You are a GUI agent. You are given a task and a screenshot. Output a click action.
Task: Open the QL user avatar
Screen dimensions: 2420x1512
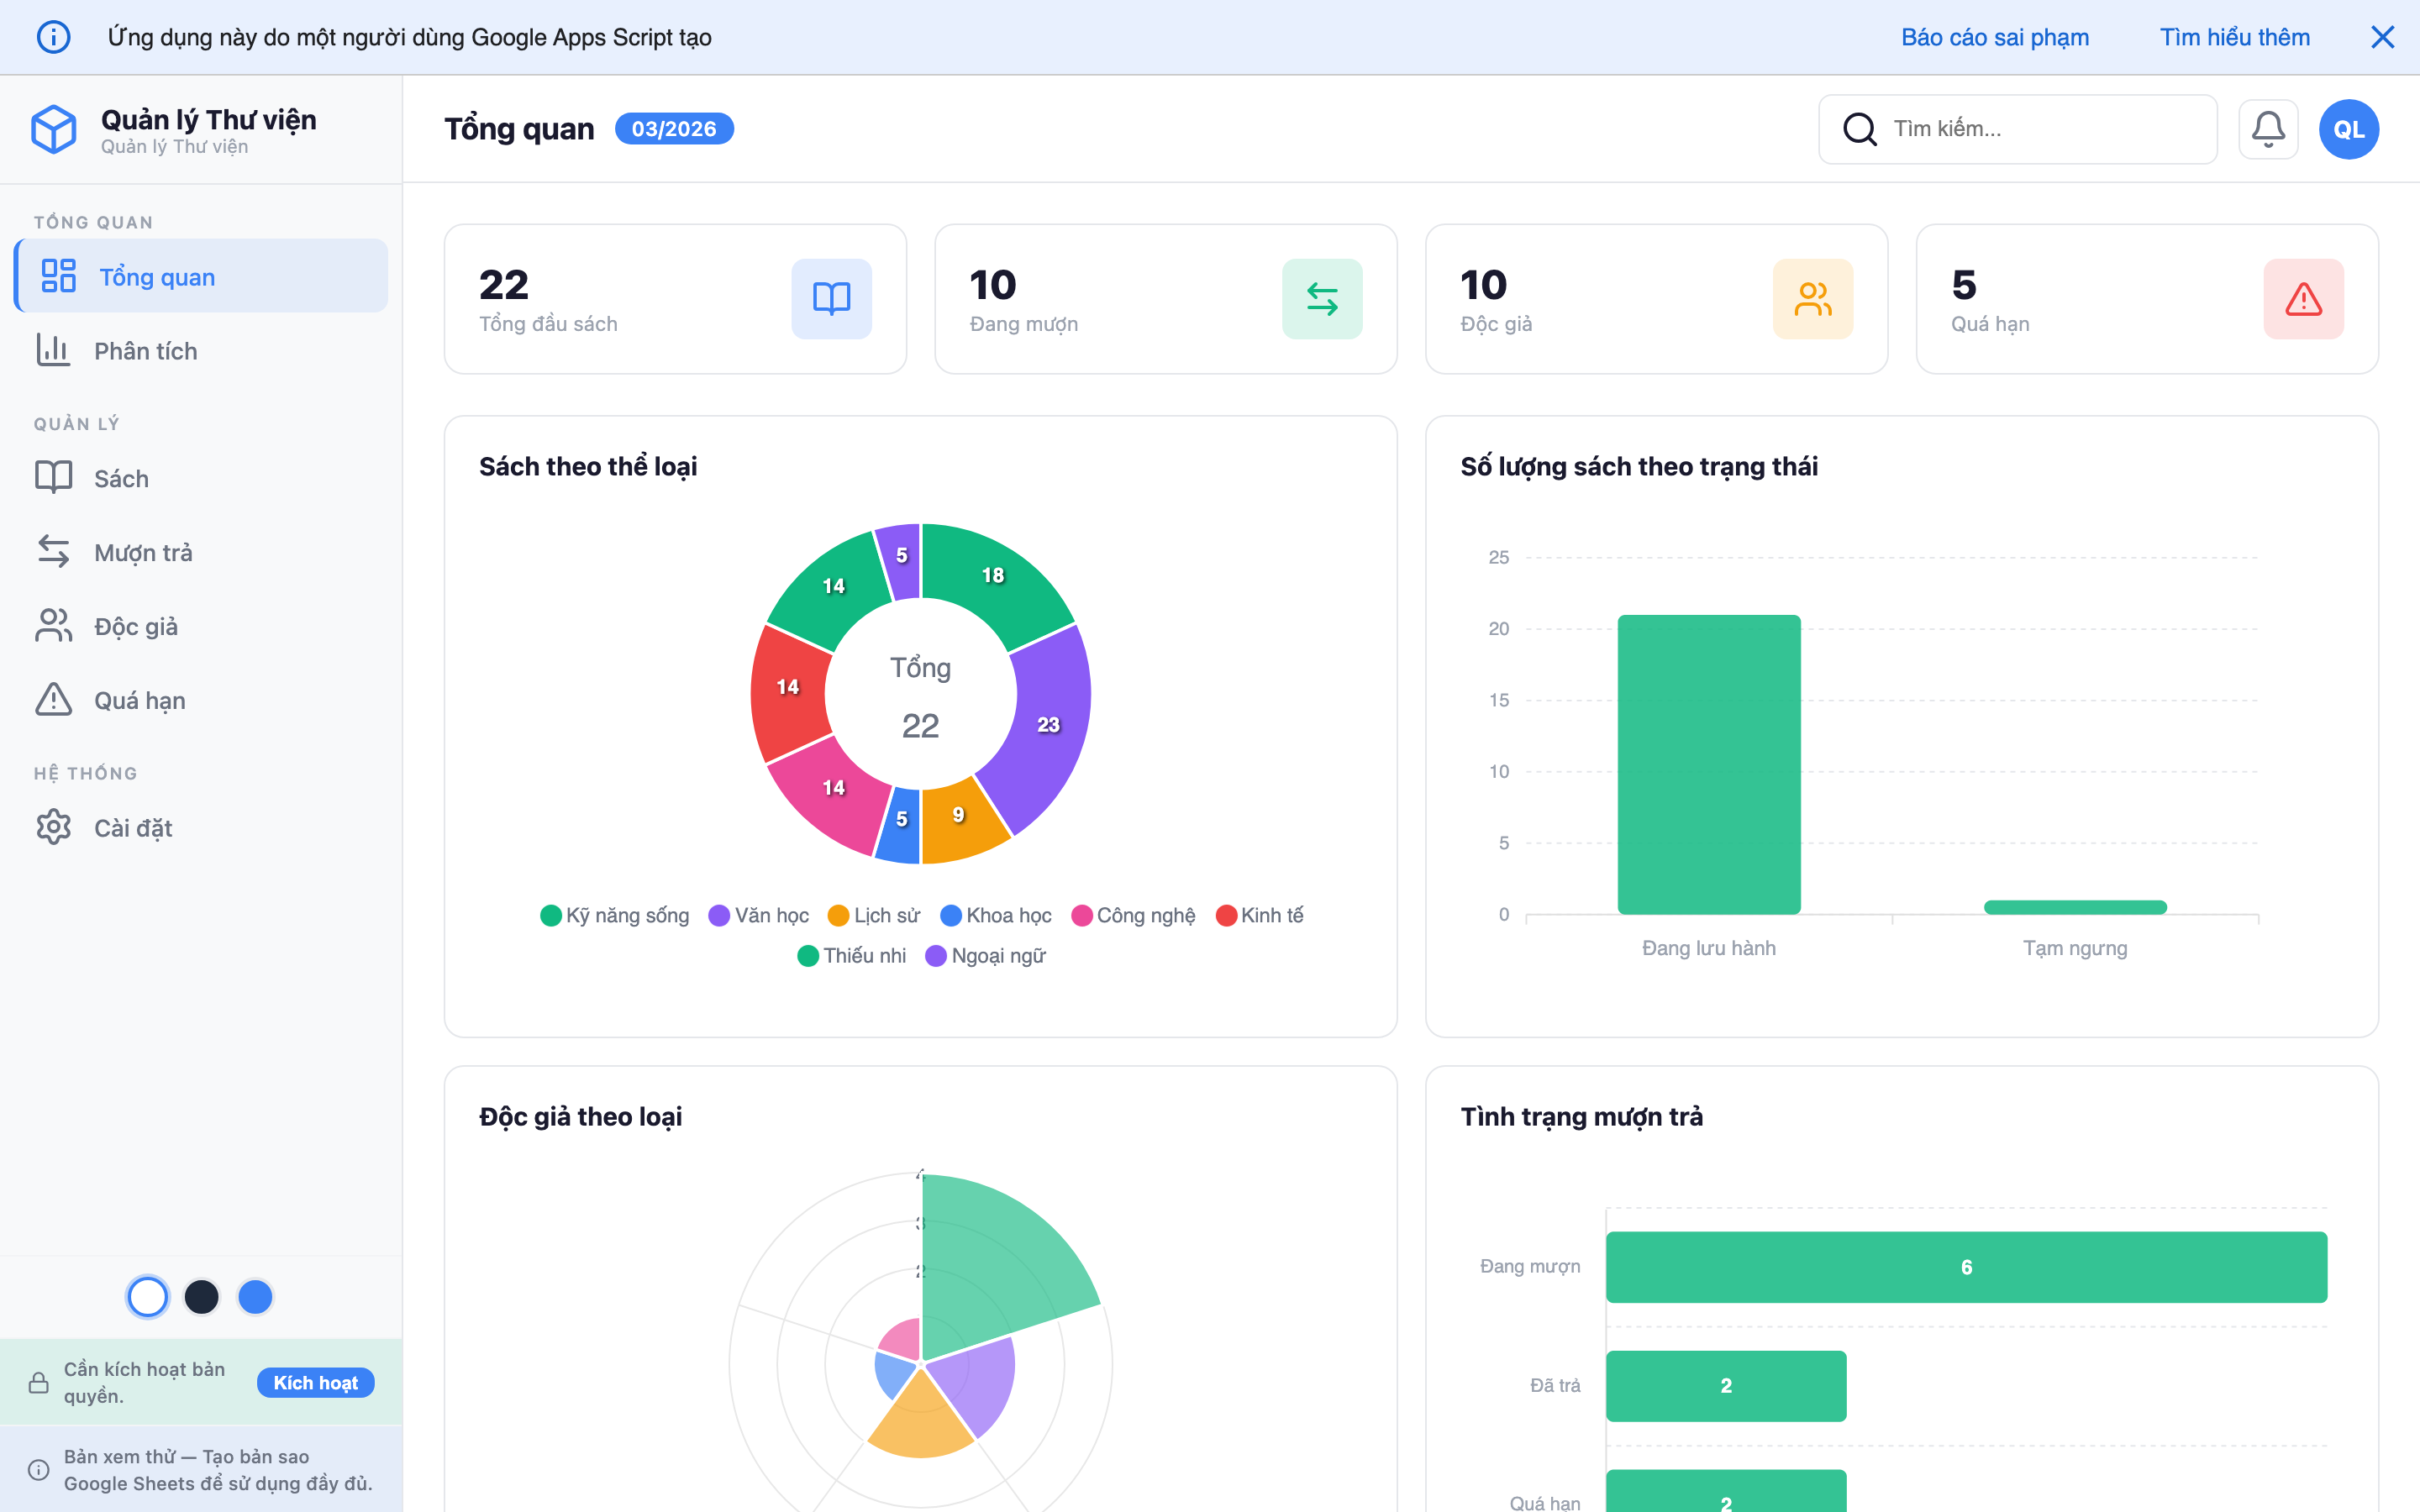pos(2348,129)
